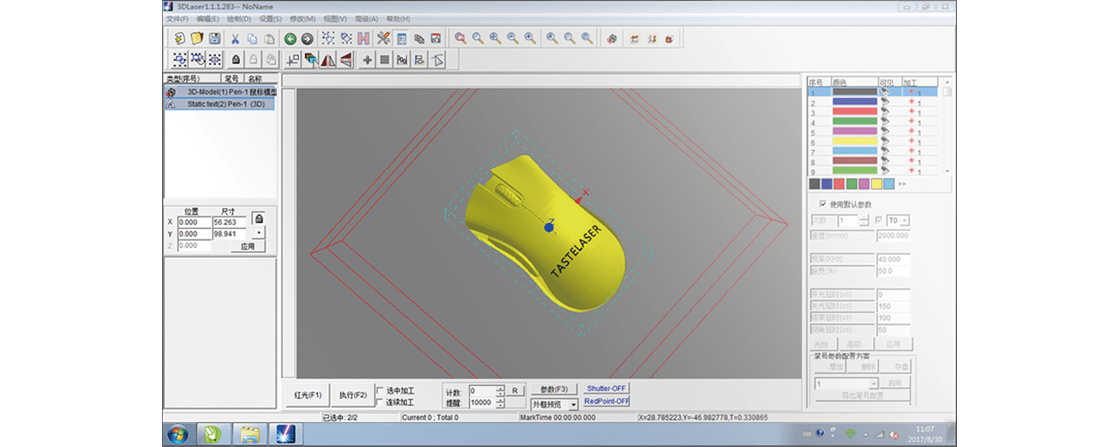Click the vertical mirror triangle icon
The height and width of the screenshot is (447, 1120).
pos(328,60)
